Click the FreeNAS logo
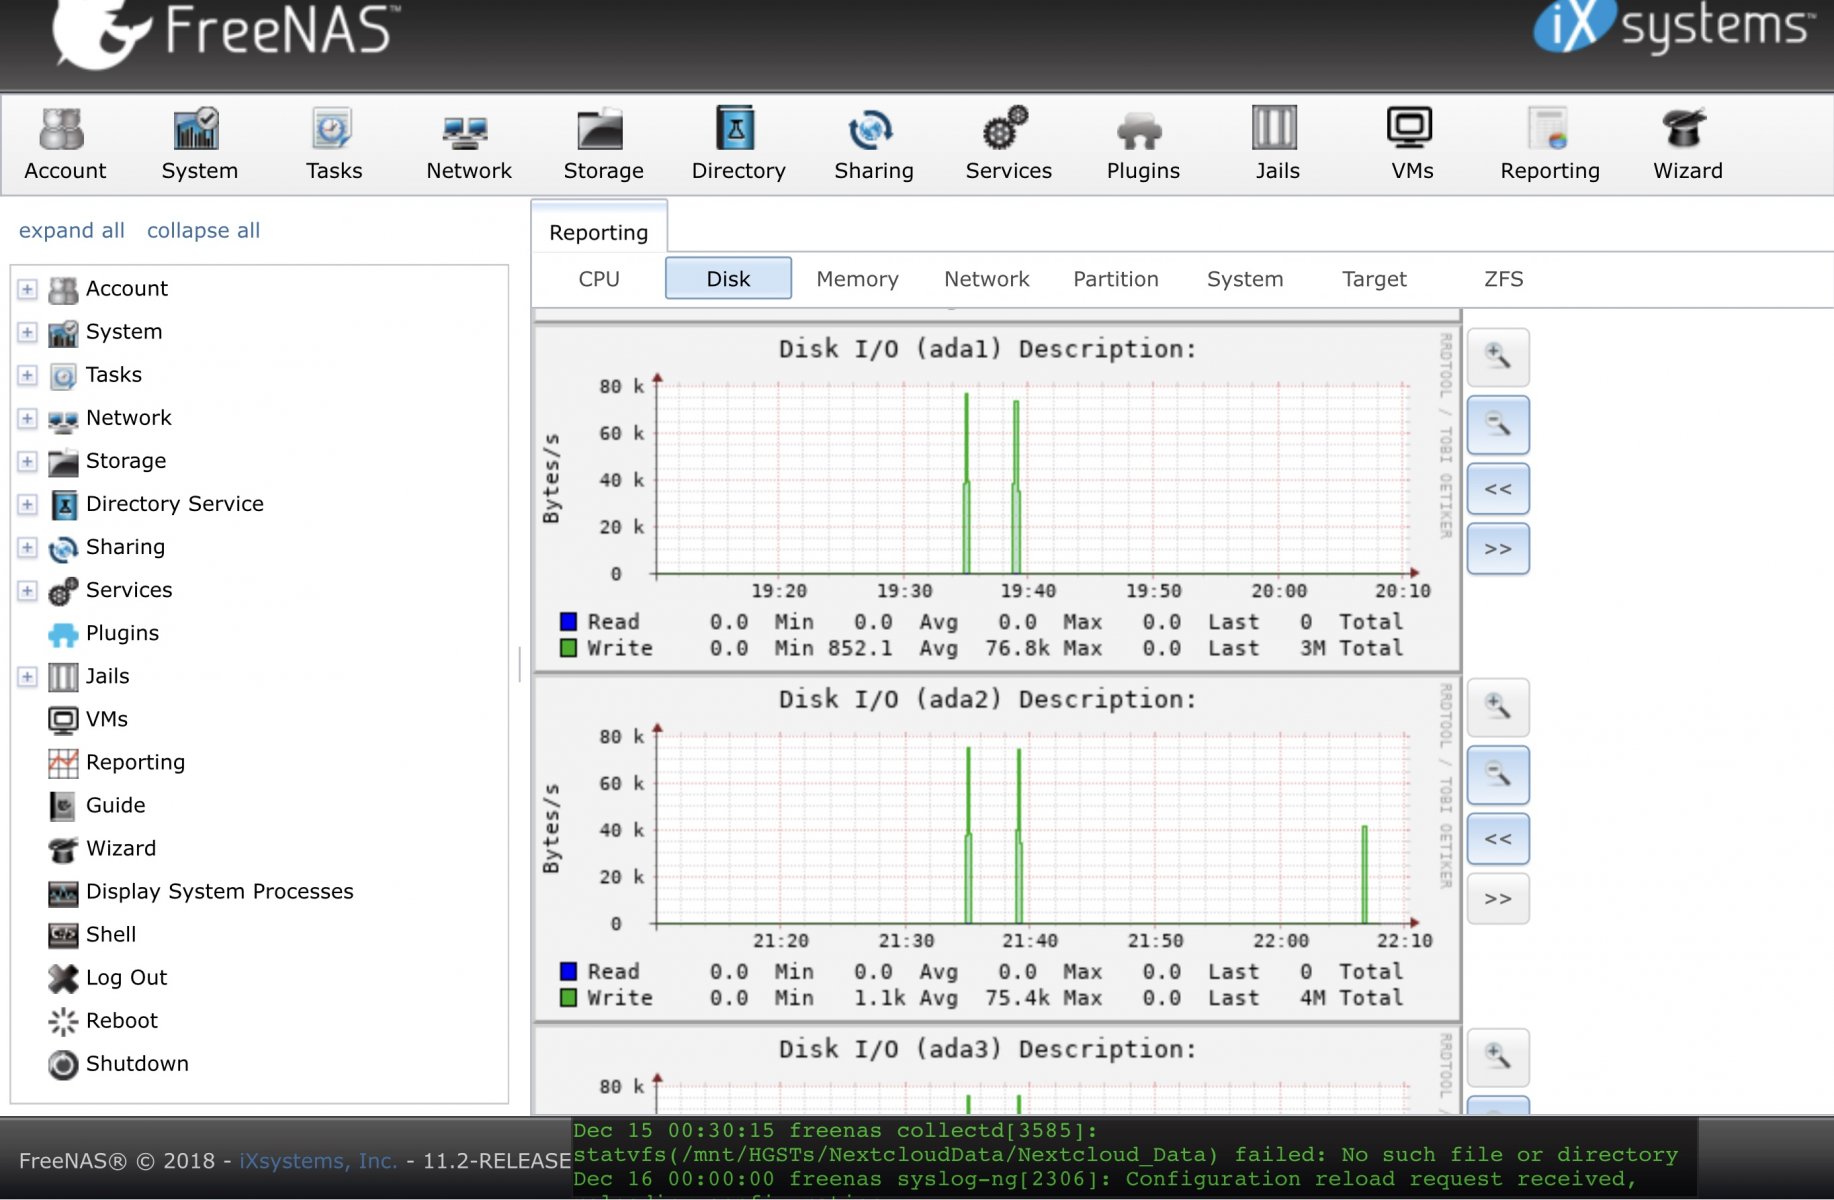 coord(225,35)
